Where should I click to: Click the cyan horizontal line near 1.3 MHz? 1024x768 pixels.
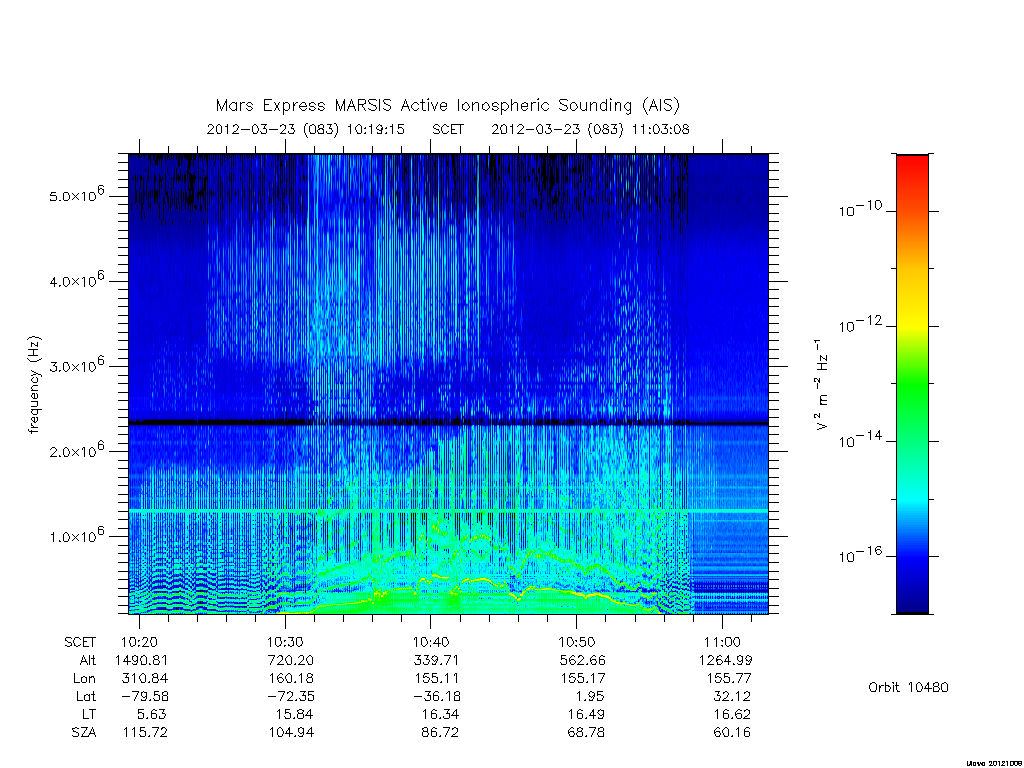tap(448, 510)
